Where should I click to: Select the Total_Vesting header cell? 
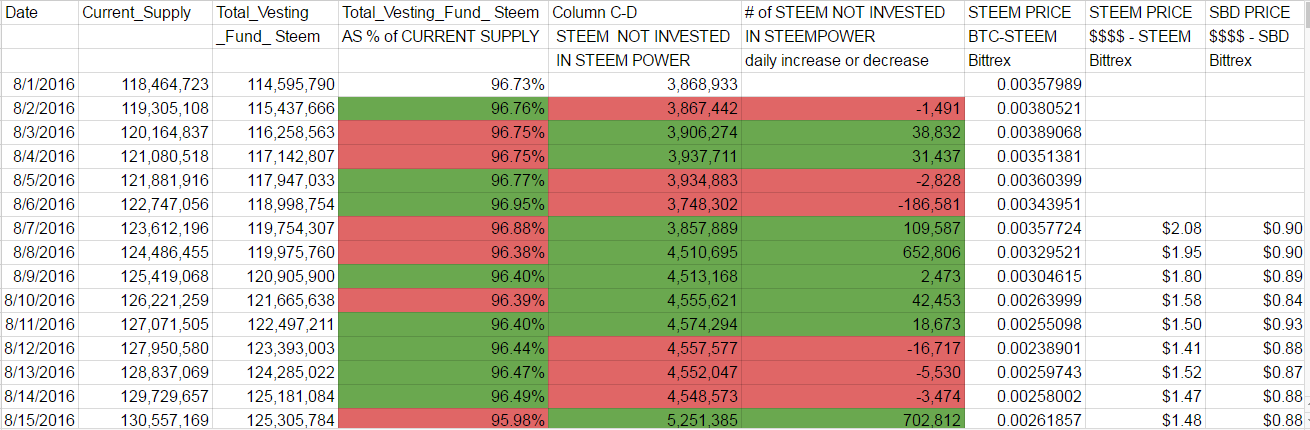coord(262,13)
